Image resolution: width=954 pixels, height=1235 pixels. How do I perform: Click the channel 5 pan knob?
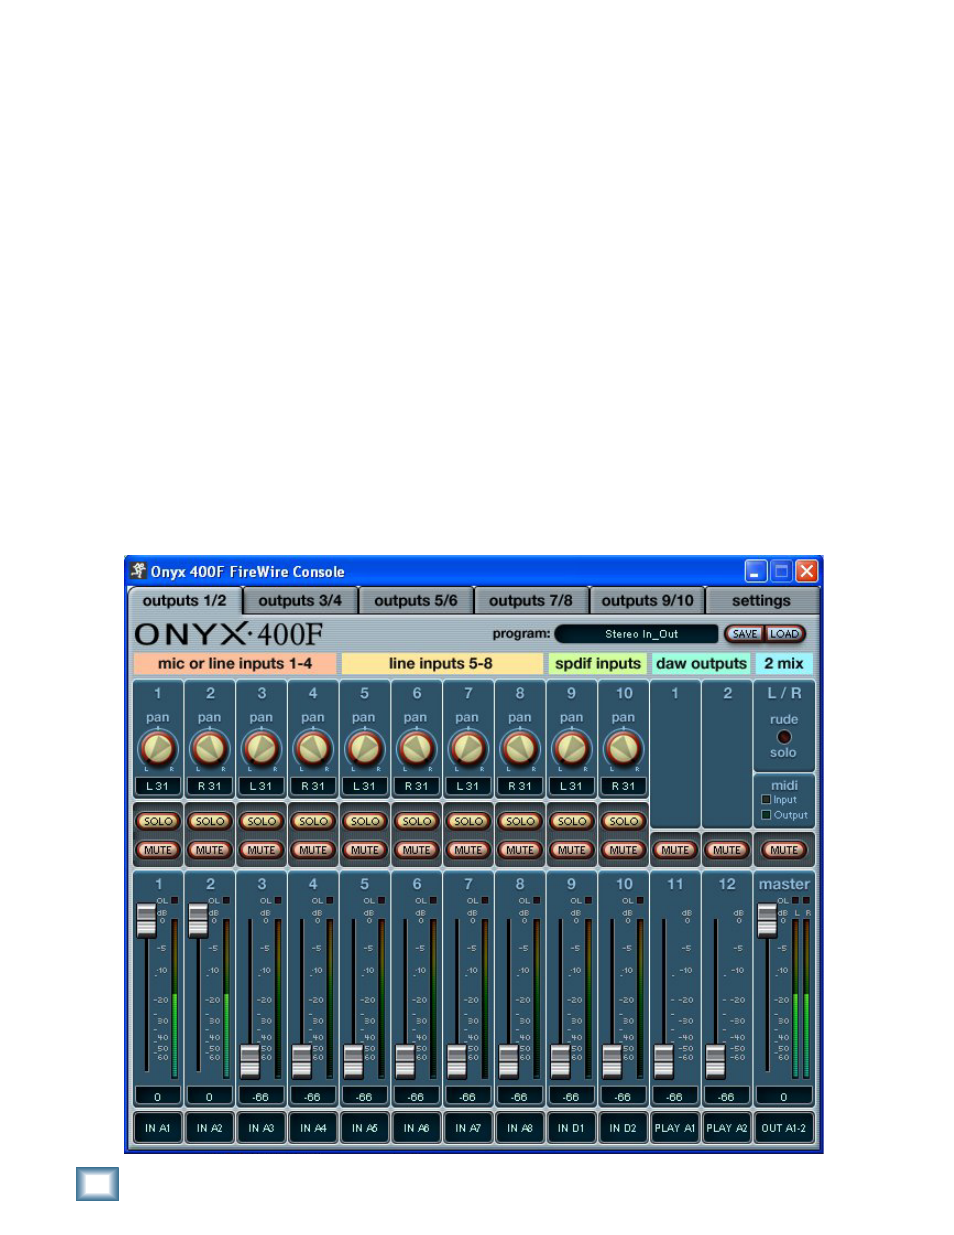pos(365,748)
